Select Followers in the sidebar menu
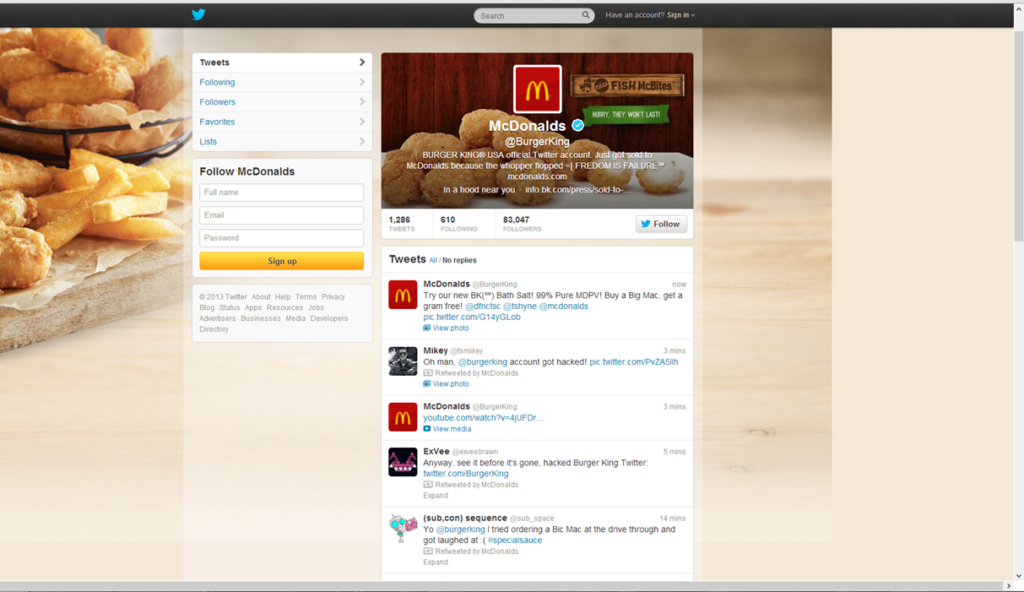This screenshot has height=592, width=1024. point(282,102)
